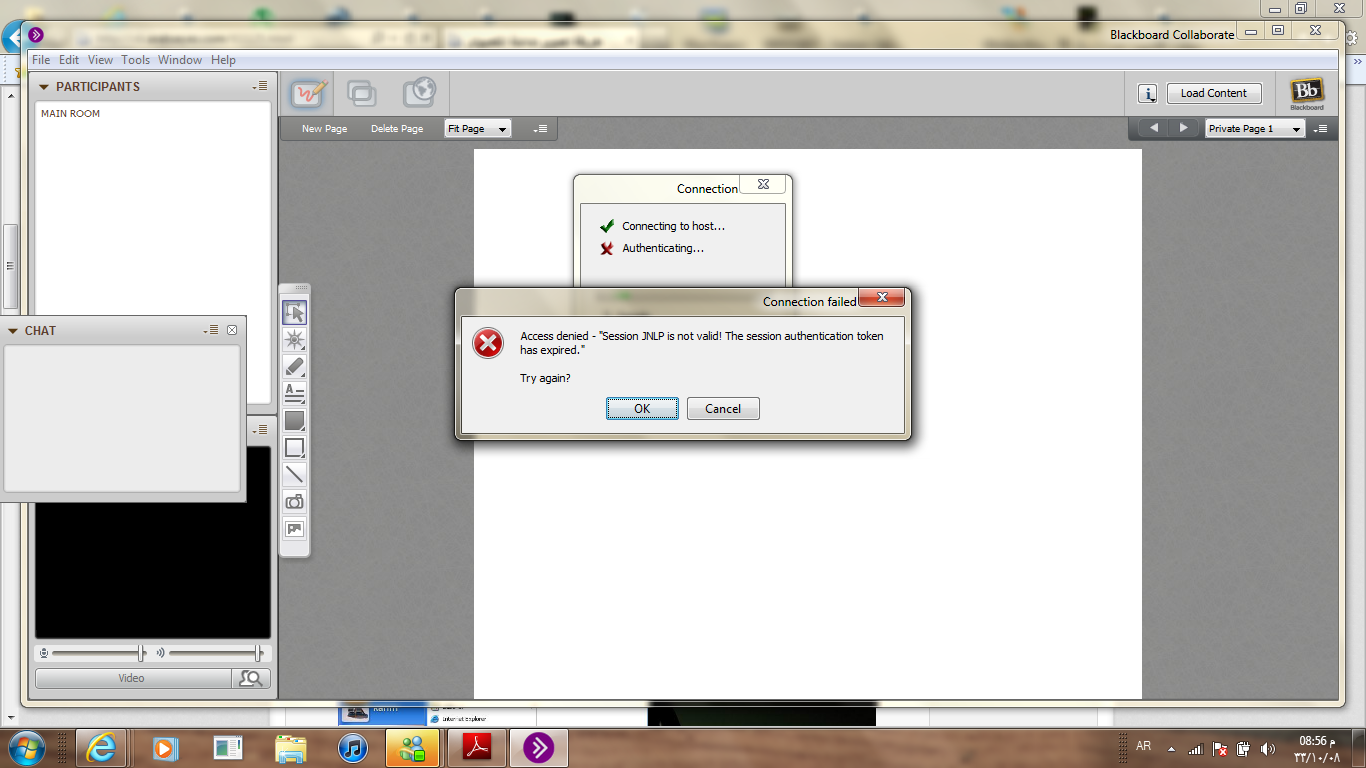Open the Participants panel options menu
The height and width of the screenshot is (768, 1366).
(x=260, y=87)
